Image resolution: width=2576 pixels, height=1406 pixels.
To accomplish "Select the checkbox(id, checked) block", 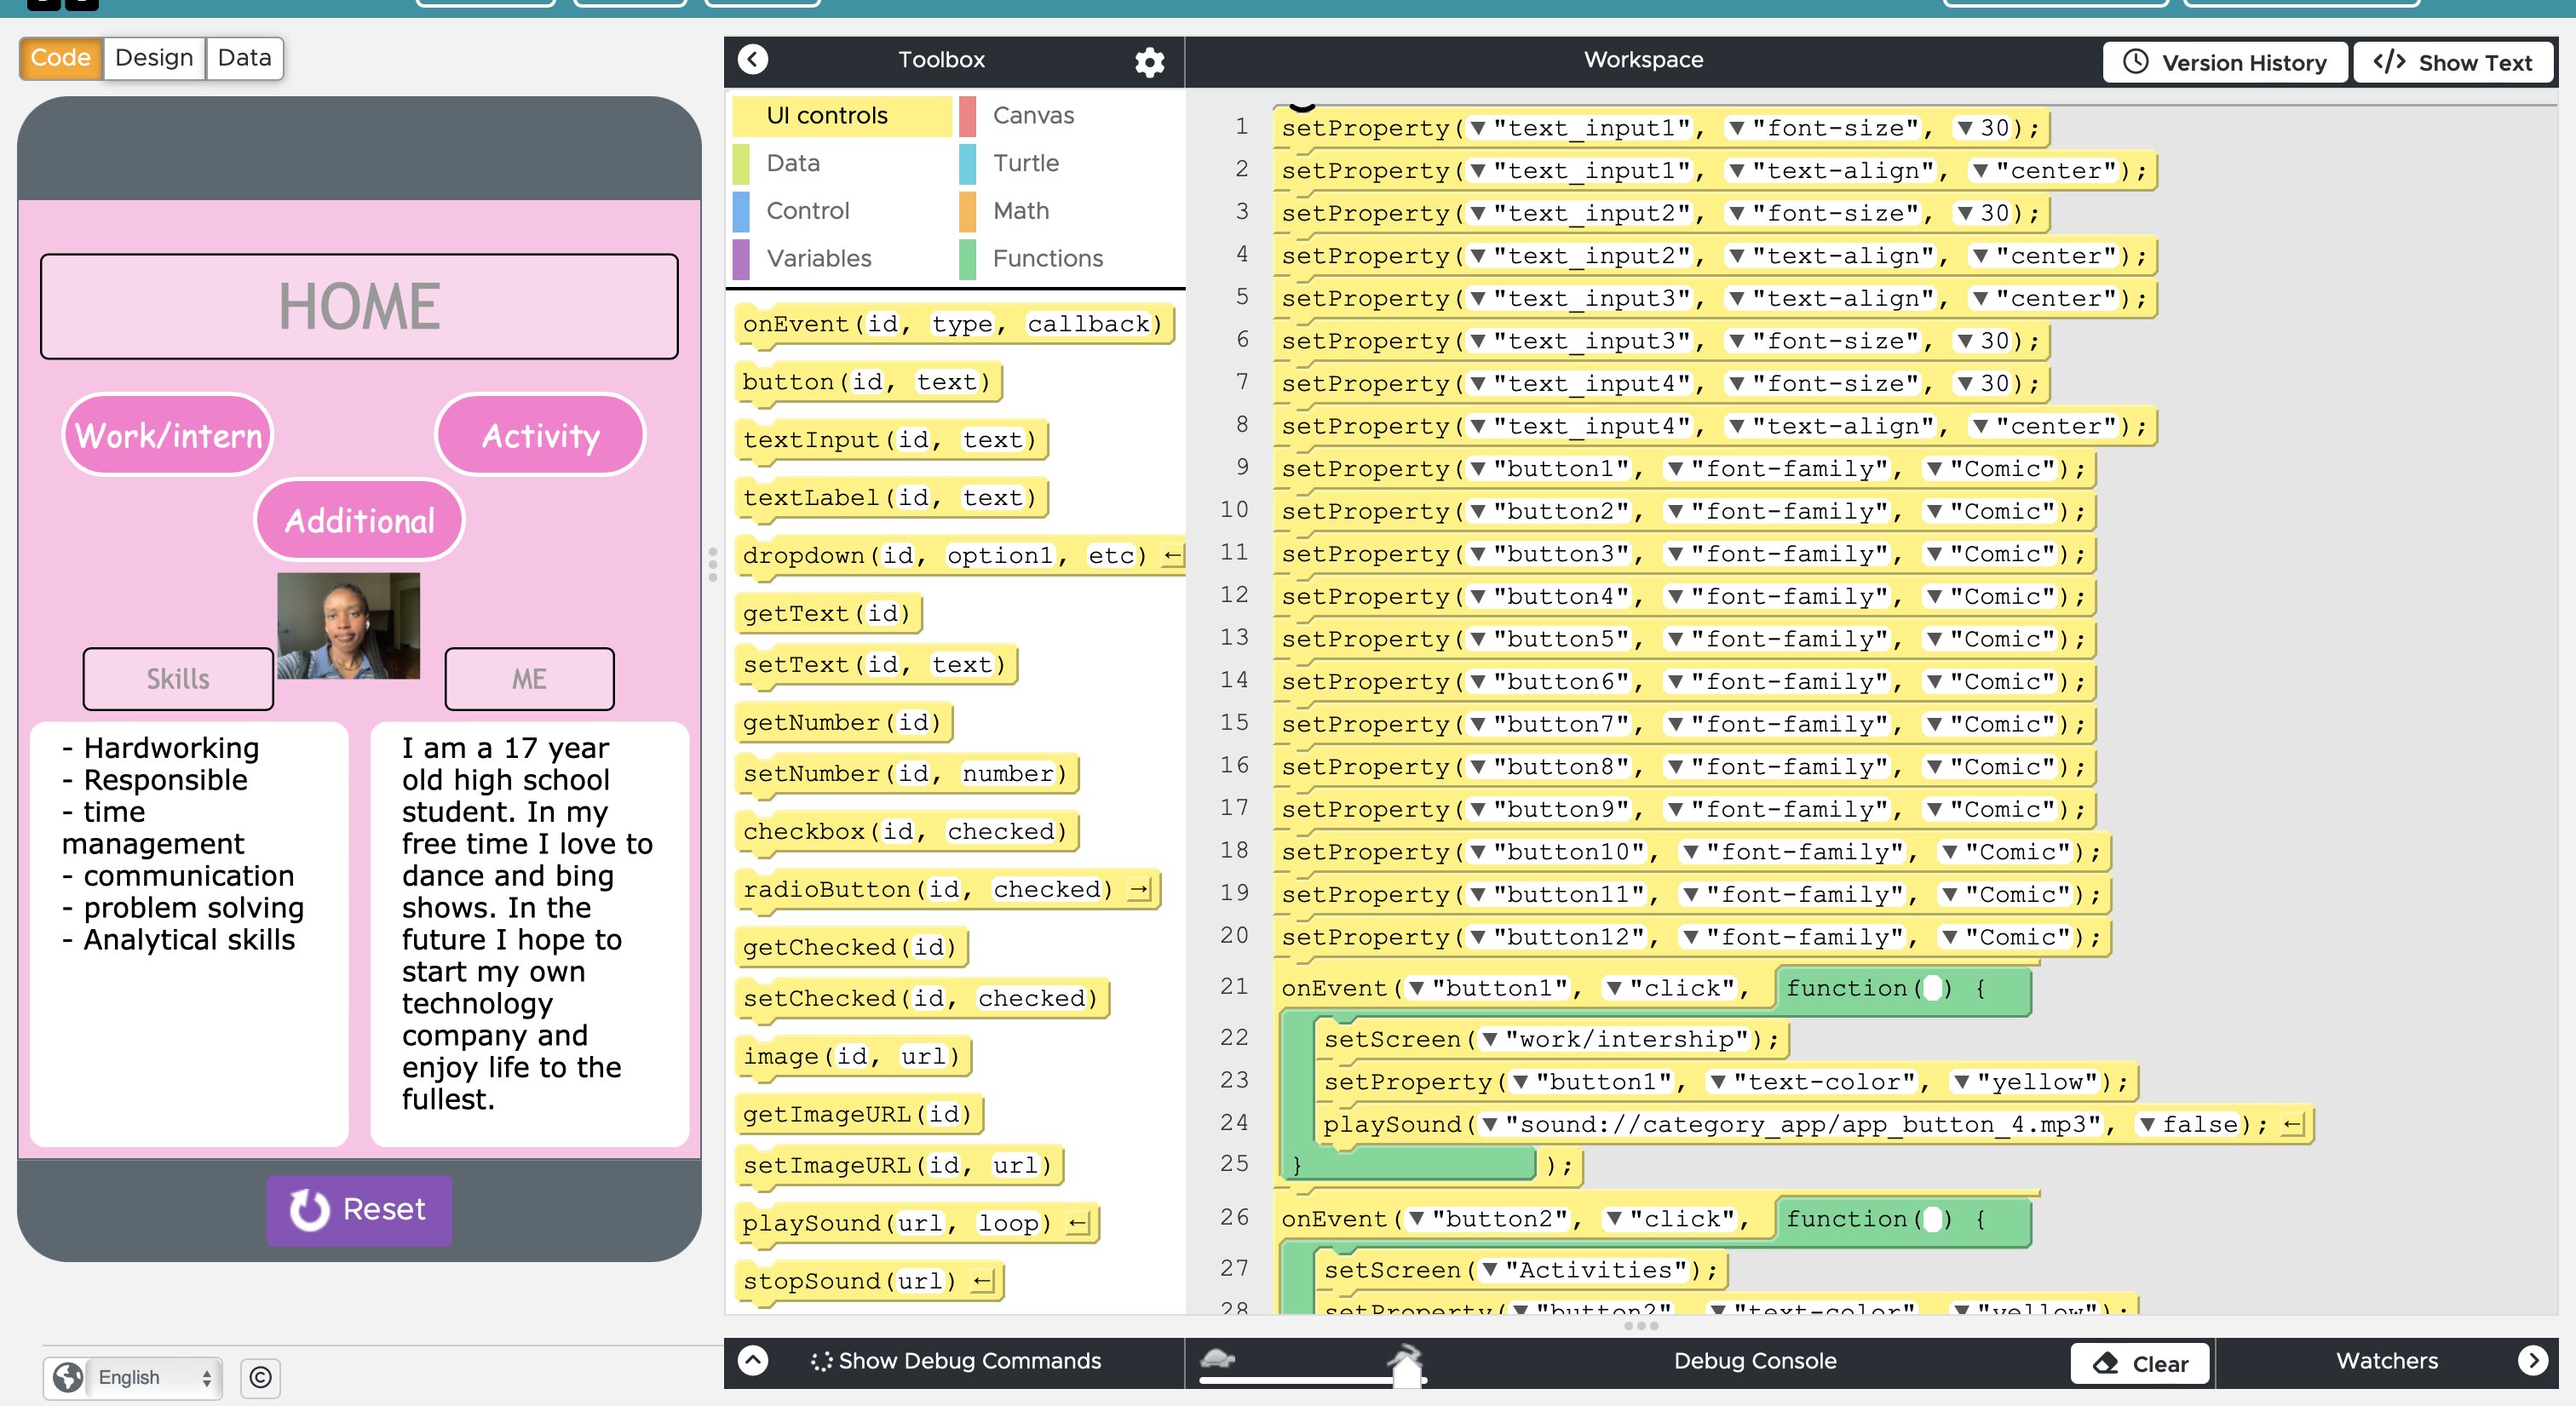I will (x=907, y=832).
